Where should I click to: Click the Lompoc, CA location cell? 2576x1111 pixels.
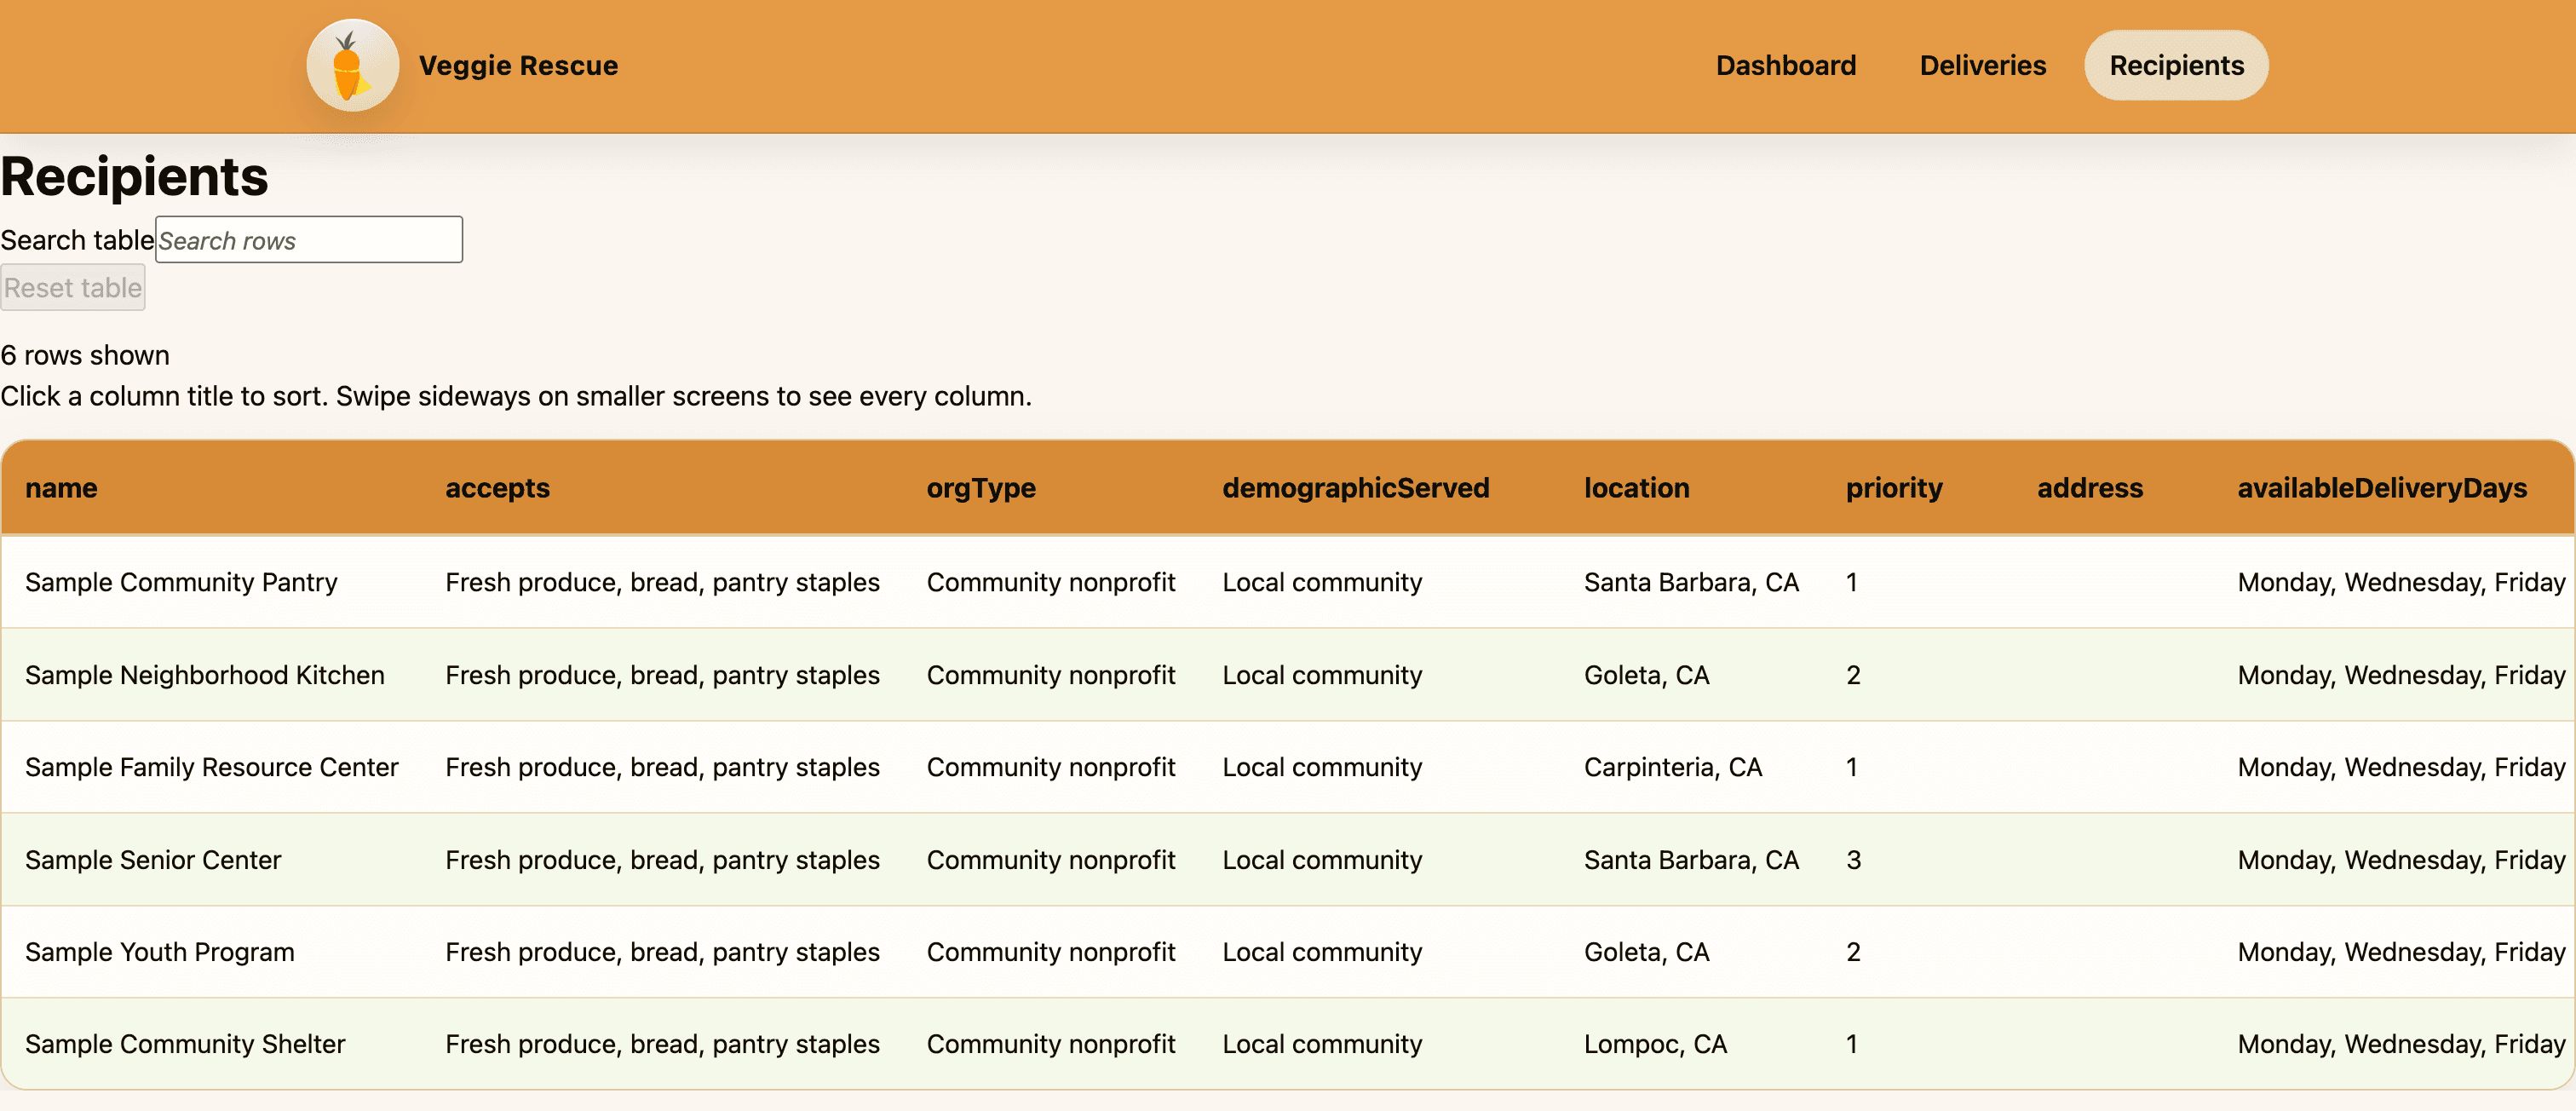[x=1655, y=1044]
